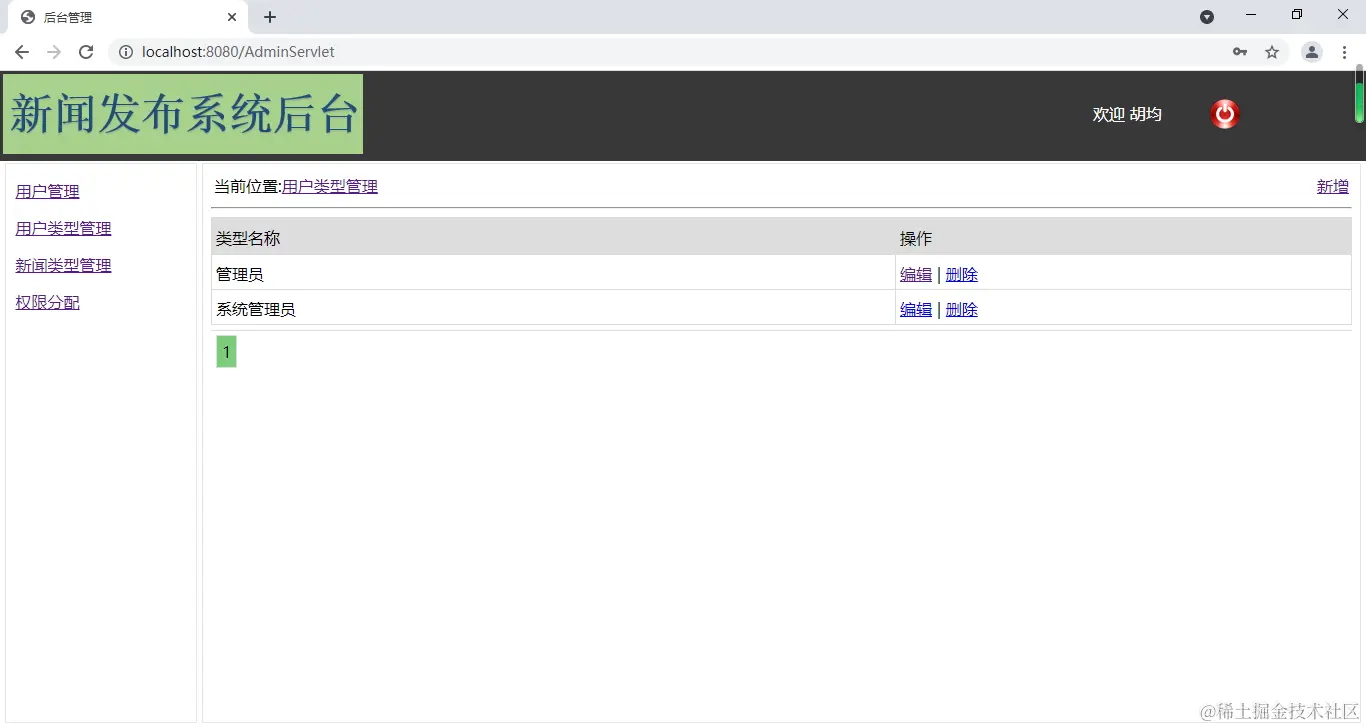Delete the 系统管理员 row via 删除
The image size is (1366, 728).
coord(962,309)
